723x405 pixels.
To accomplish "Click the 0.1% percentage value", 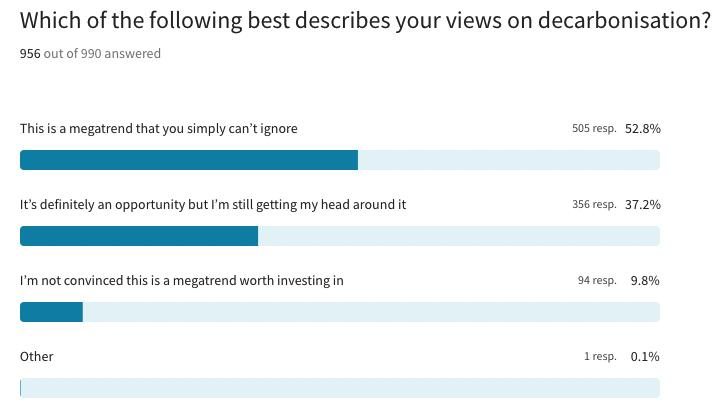I will coord(645,357).
